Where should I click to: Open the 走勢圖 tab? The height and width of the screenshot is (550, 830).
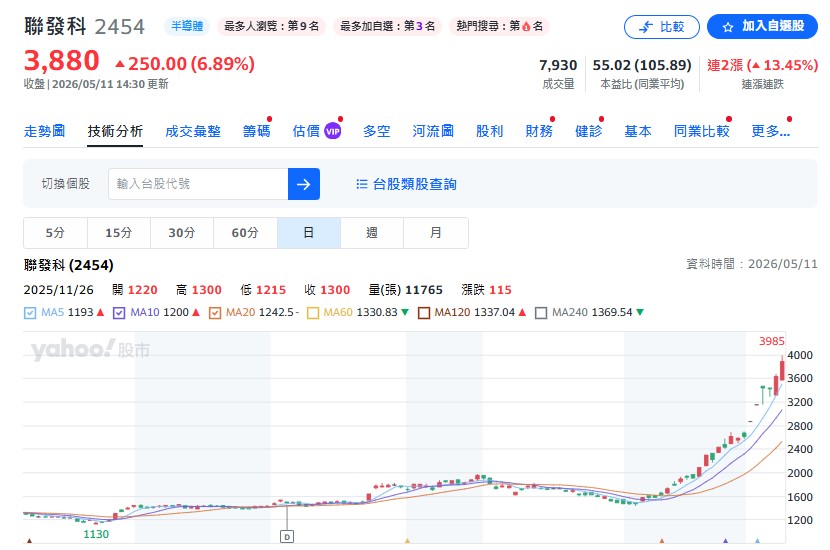point(44,131)
